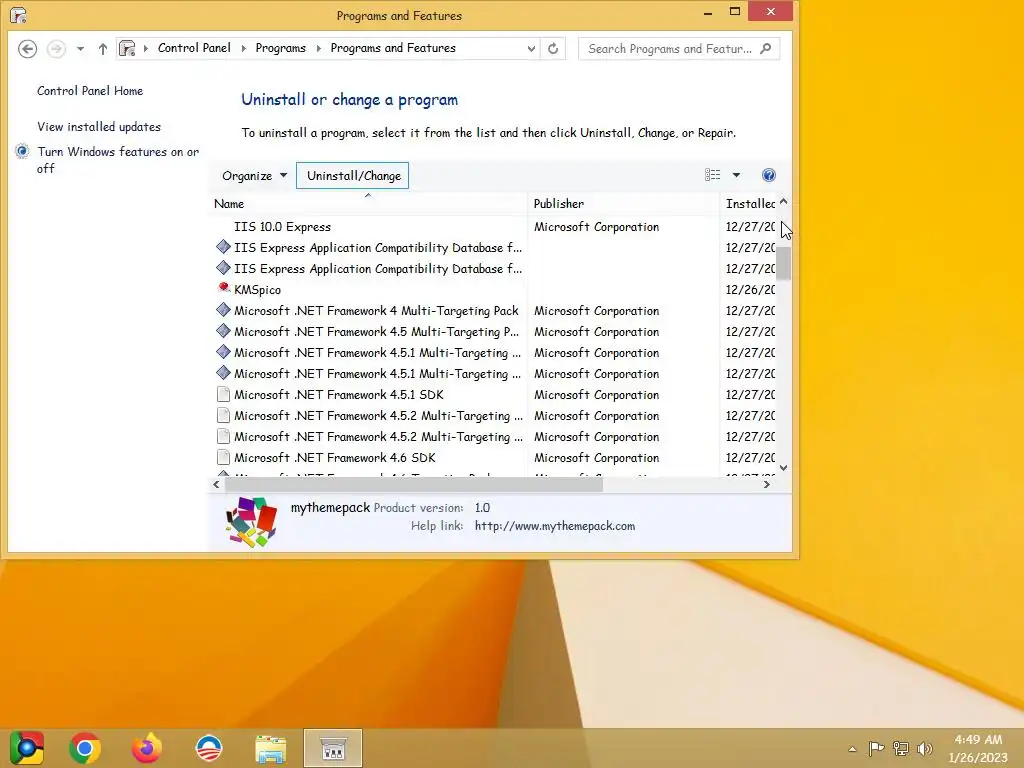Click the active Control Panel taskbar button

[333, 748]
